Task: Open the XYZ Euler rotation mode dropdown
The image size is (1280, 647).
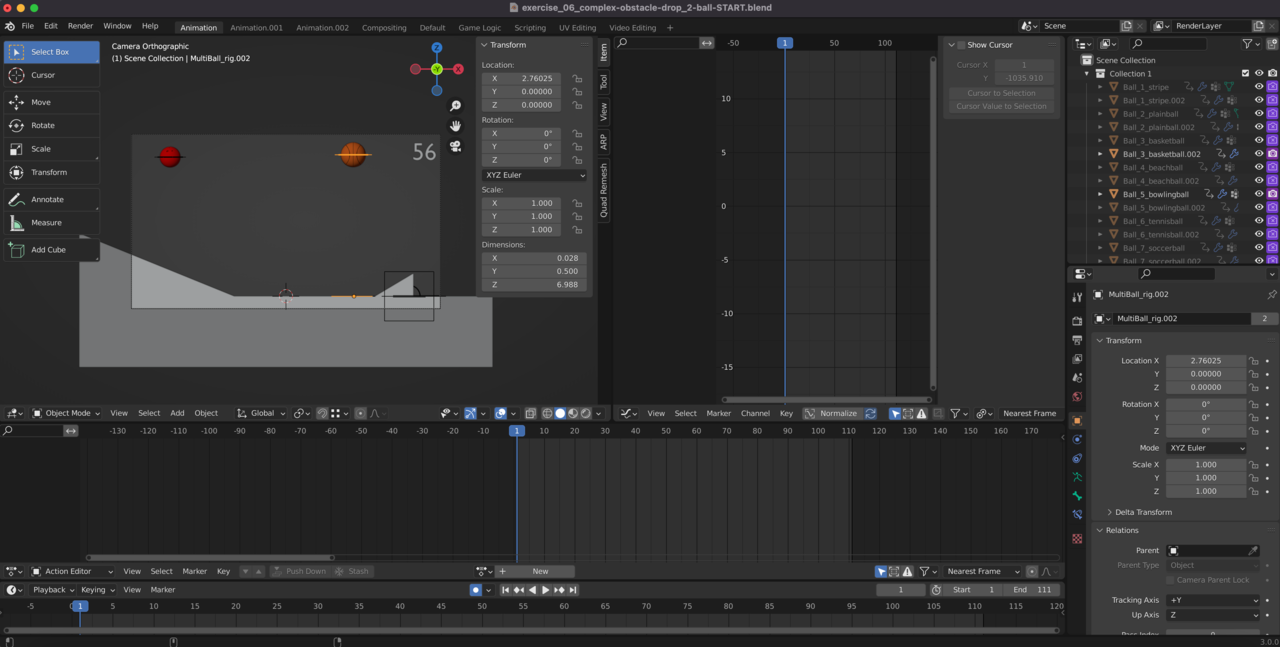Action: click(x=534, y=175)
